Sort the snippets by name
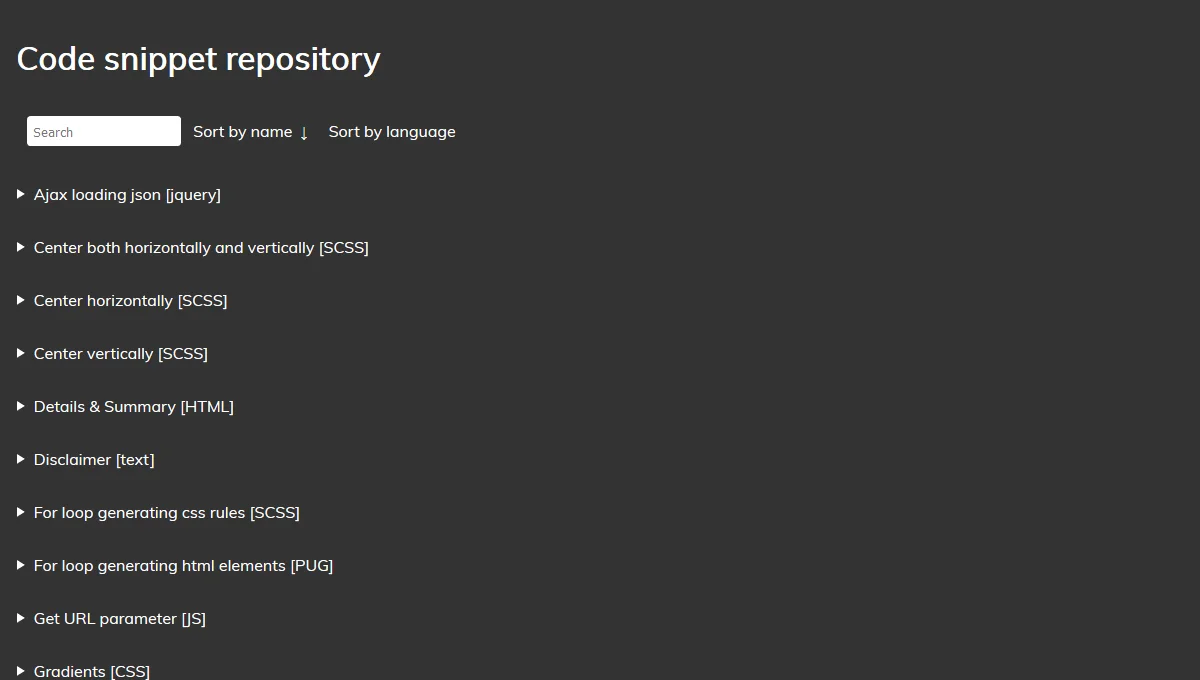1200x680 pixels. (242, 131)
